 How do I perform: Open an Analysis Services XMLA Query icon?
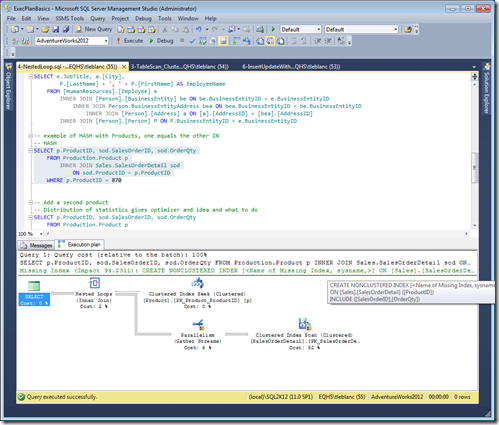pyautogui.click(x=152, y=29)
